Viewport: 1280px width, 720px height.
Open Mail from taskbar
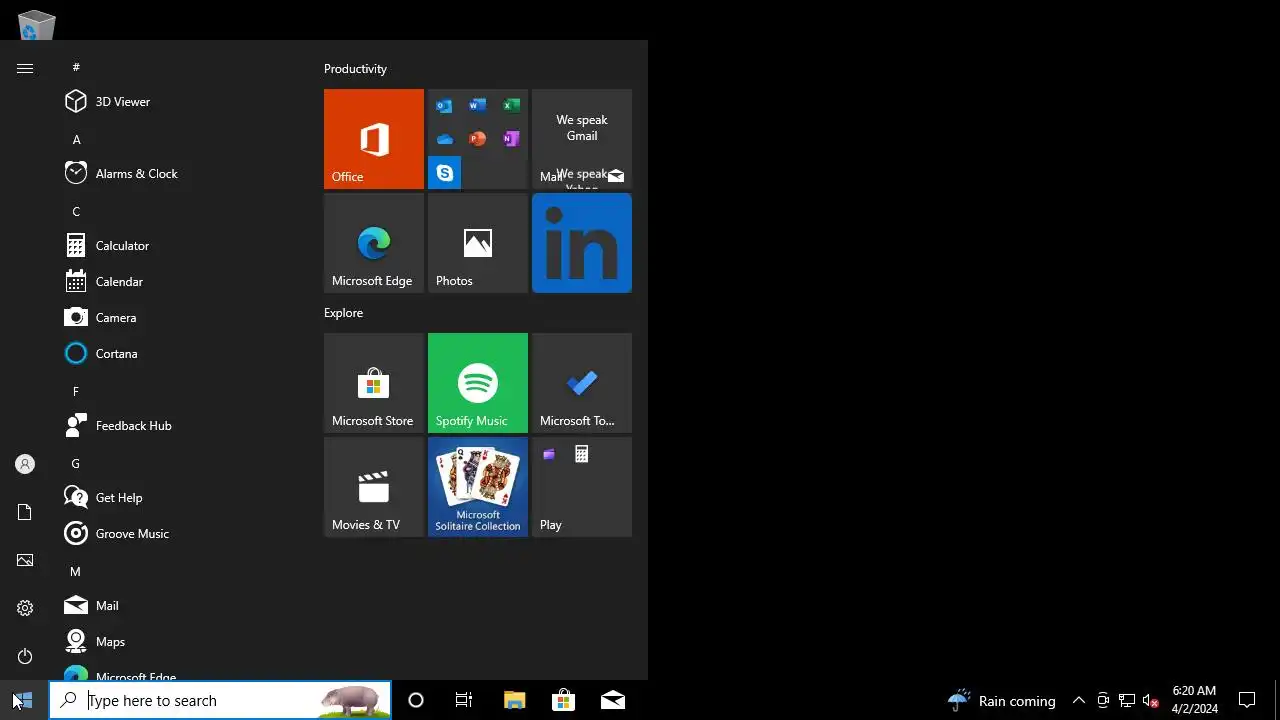[x=613, y=700]
